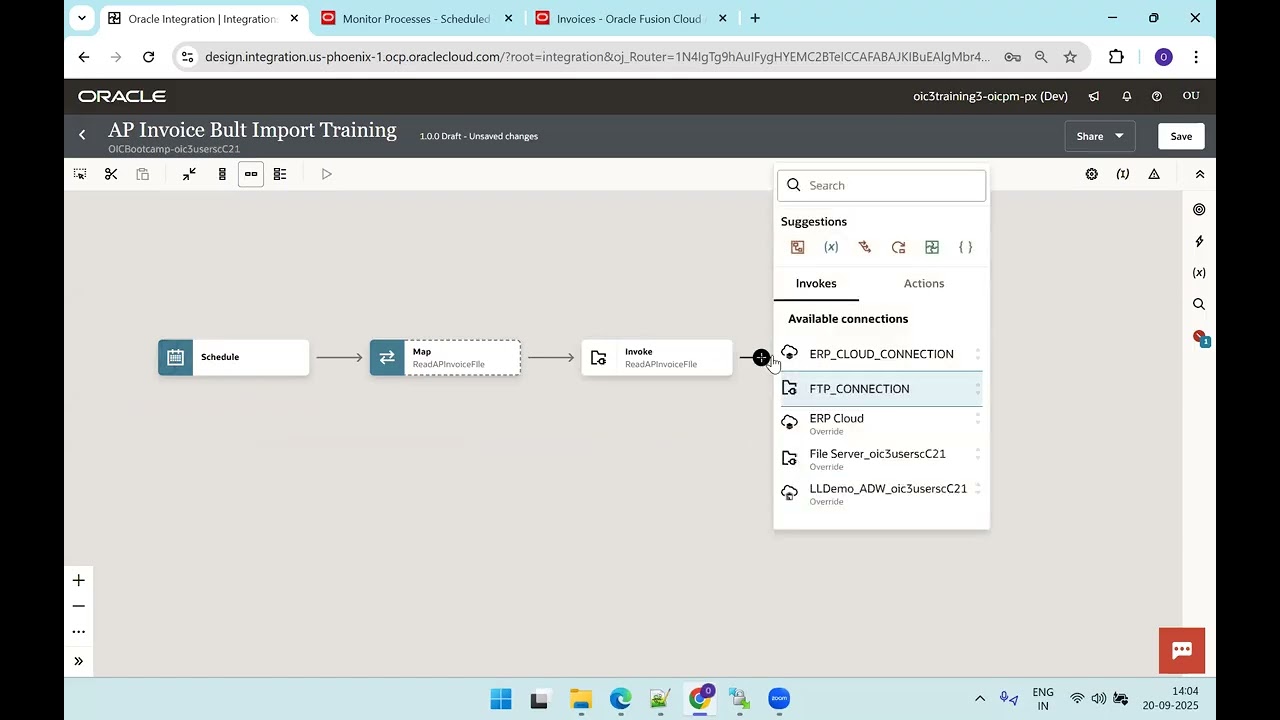Switch to the Actions tab
Image resolution: width=1280 pixels, height=720 pixels.
924,283
